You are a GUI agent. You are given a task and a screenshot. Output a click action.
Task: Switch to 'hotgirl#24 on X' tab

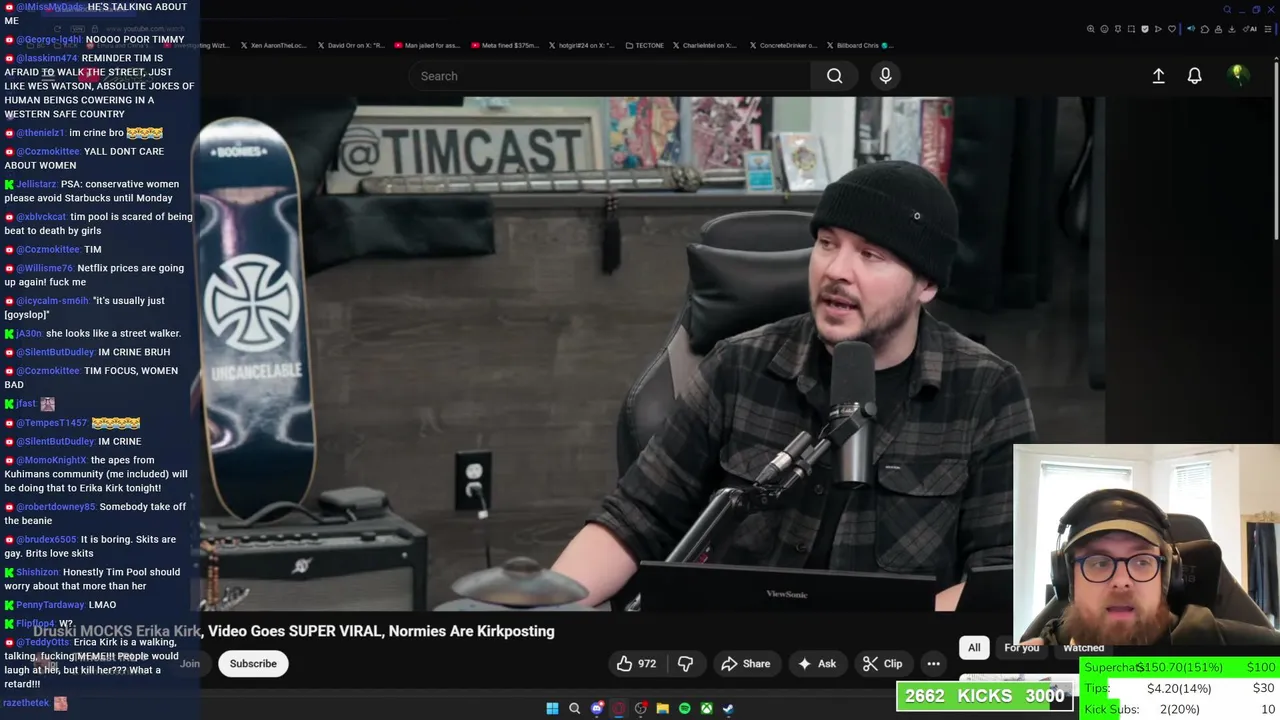581,45
